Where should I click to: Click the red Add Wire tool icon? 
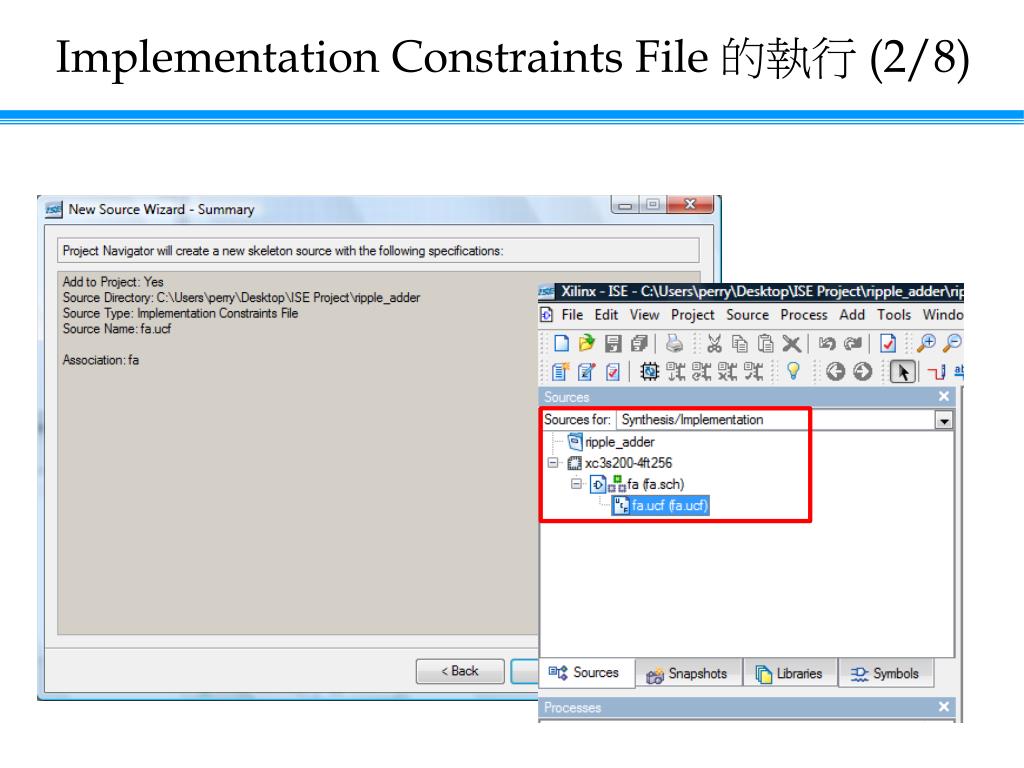936,372
